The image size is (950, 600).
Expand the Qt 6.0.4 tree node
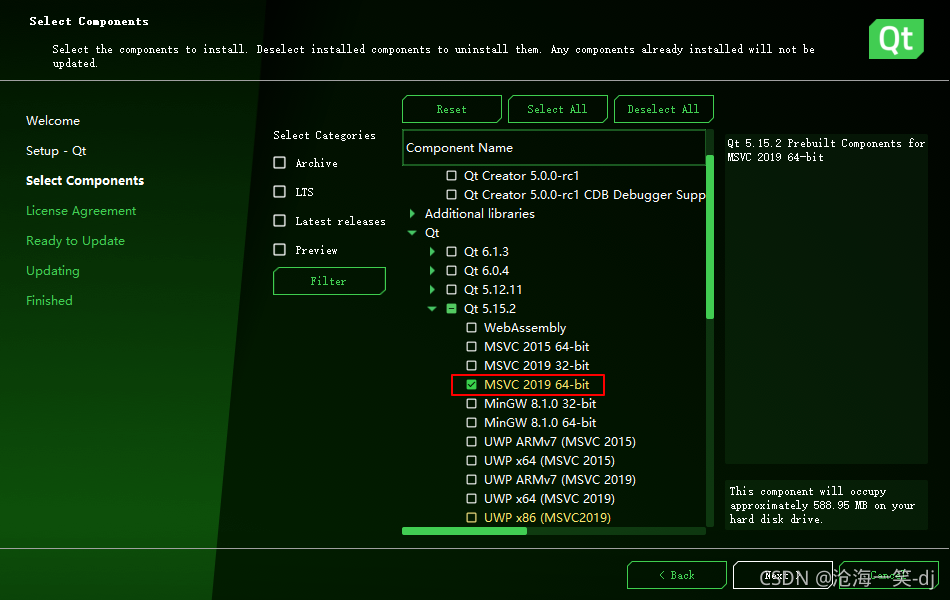tap(432, 270)
